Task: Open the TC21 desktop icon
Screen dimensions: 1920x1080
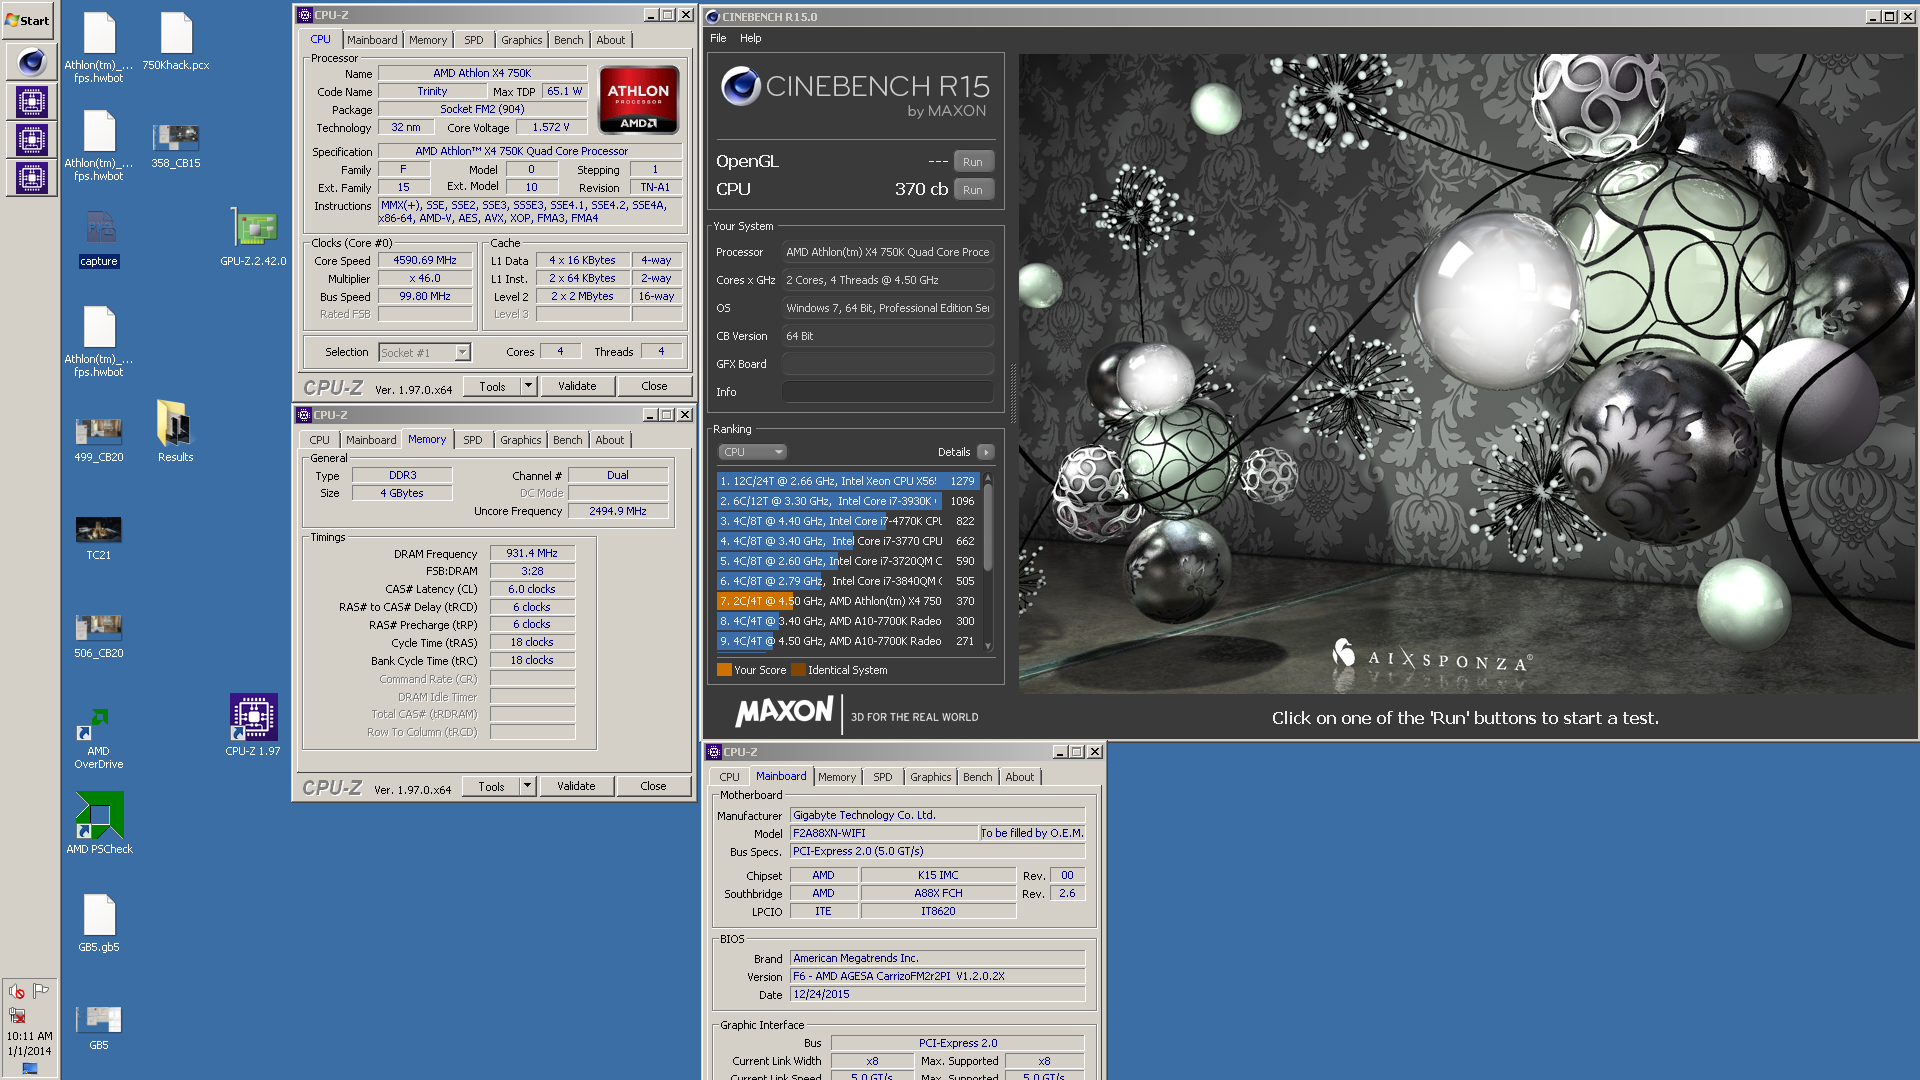Action: coord(99,537)
